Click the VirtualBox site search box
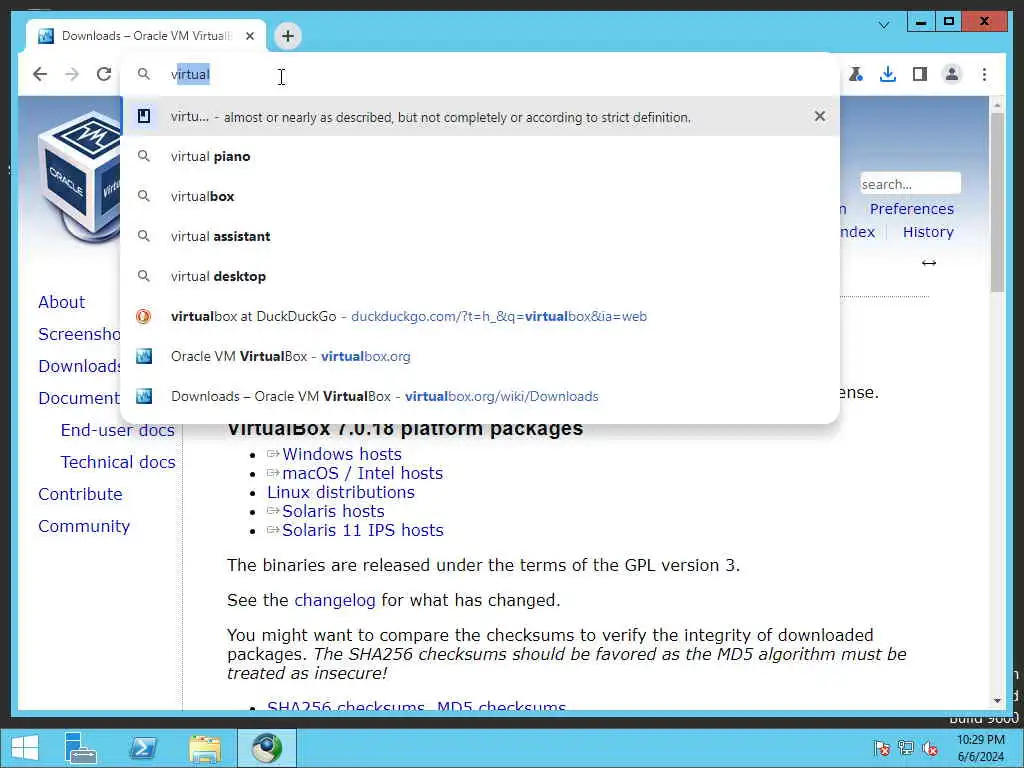1024x768 pixels. (910, 184)
